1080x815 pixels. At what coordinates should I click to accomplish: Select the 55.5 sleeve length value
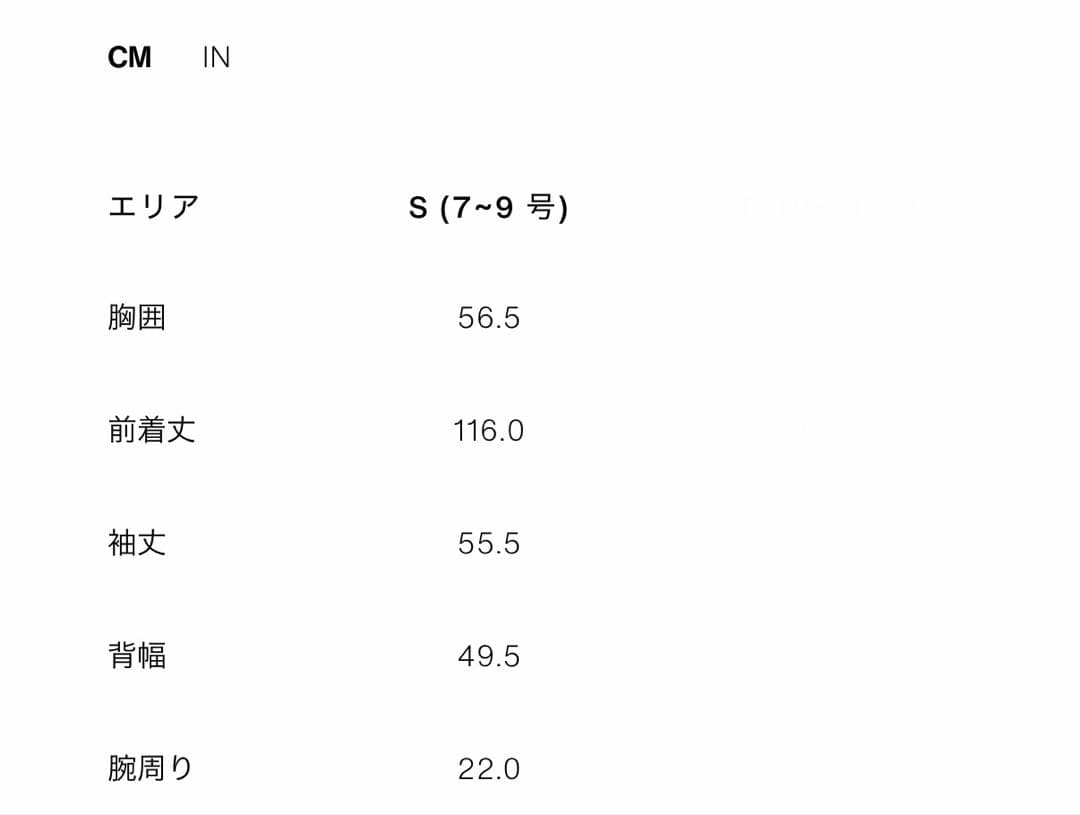tap(487, 543)
